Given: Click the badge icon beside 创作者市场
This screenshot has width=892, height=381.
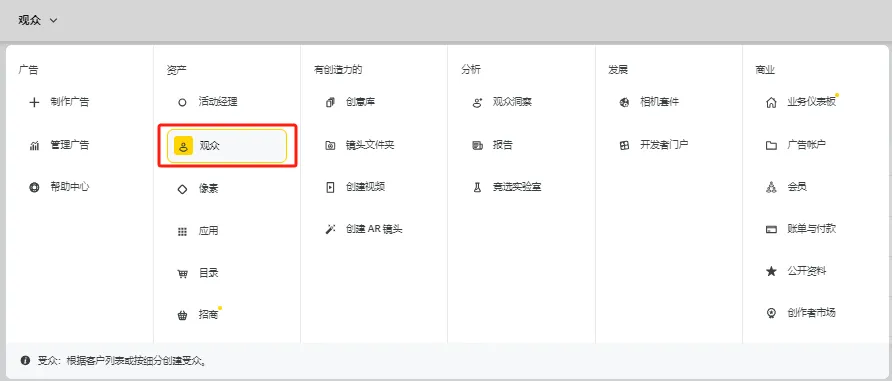Looking at the screenshot, I should (x=771, y=313).
